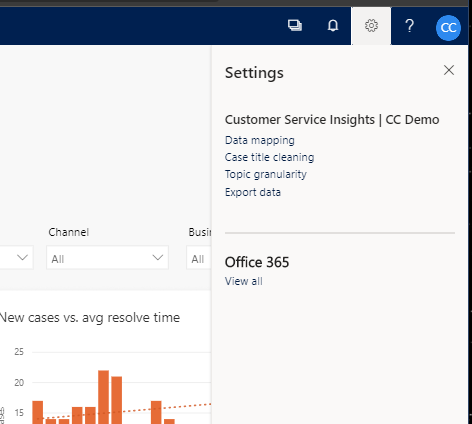This screenshot has height=424, width=472.
Task: Open the dropdown chevron left of Channel
Action: tap(22, 258)
